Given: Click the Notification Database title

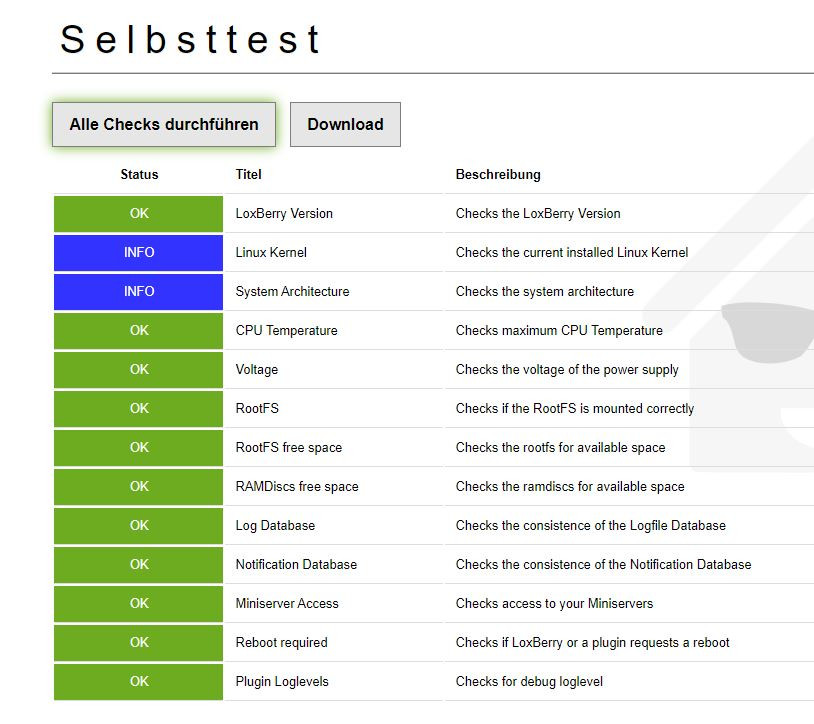Looking at the screenshot, I should (296, 565).
